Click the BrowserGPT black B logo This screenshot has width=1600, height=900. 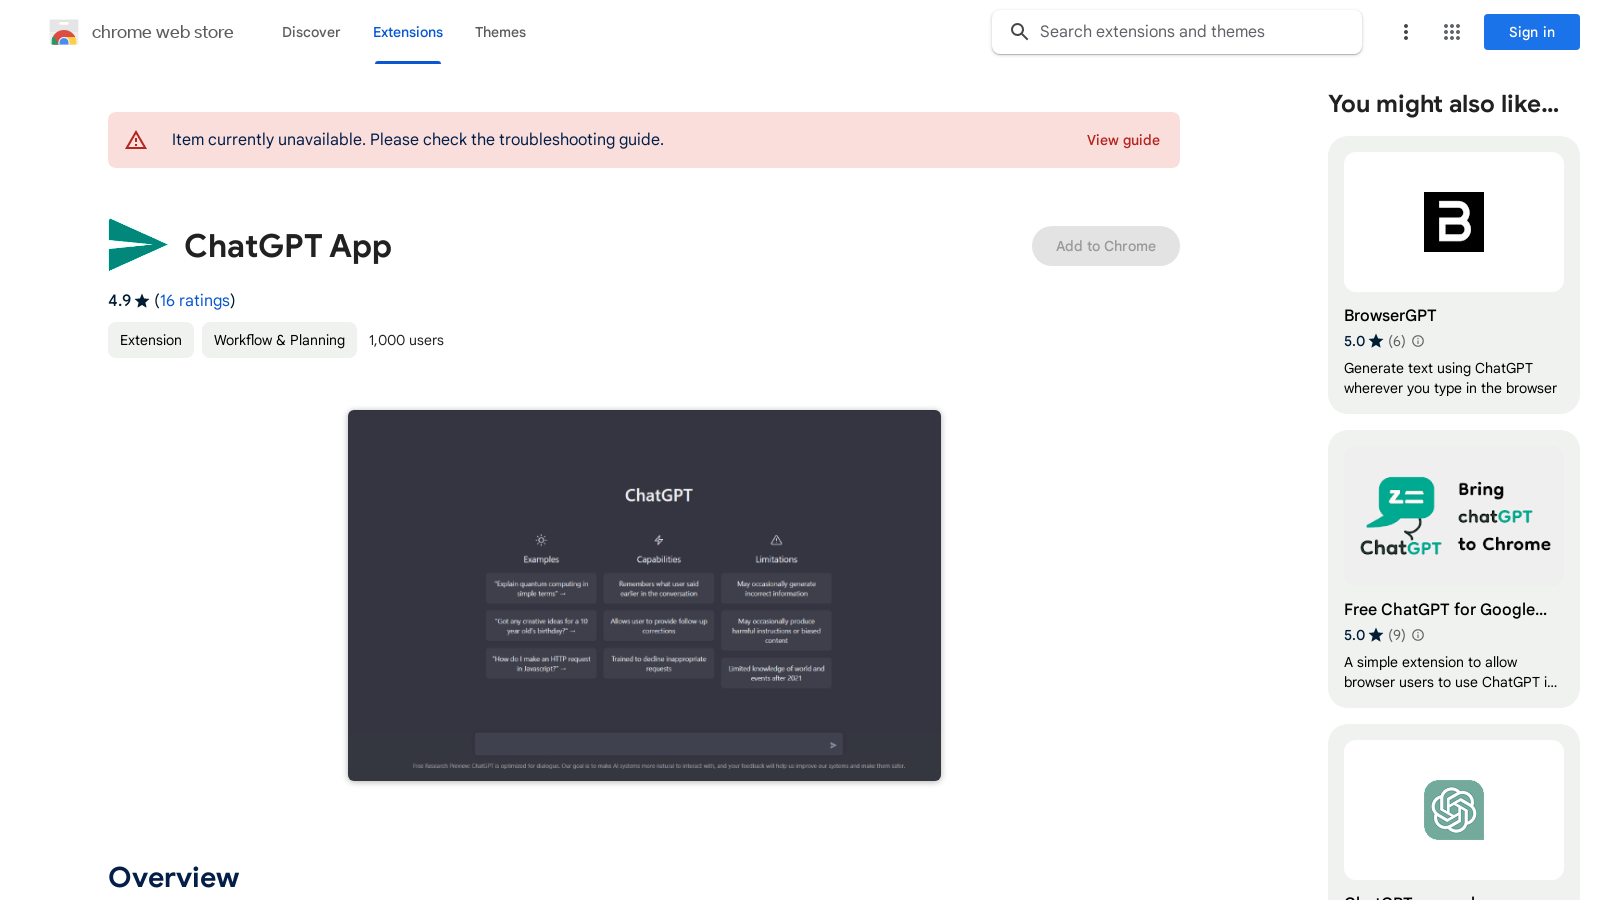point(1454,222)
